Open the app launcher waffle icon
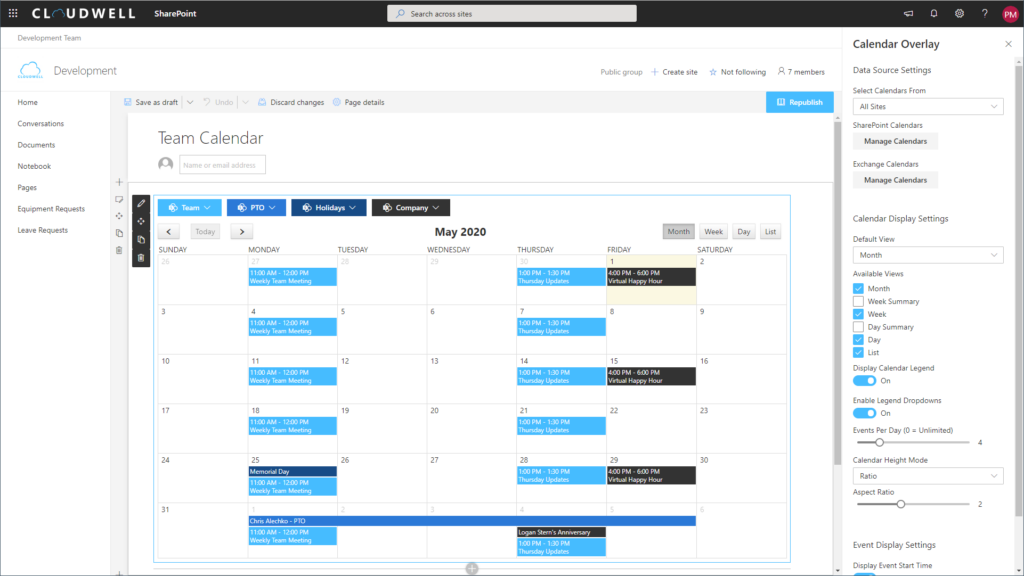 [x=13, y=13]
